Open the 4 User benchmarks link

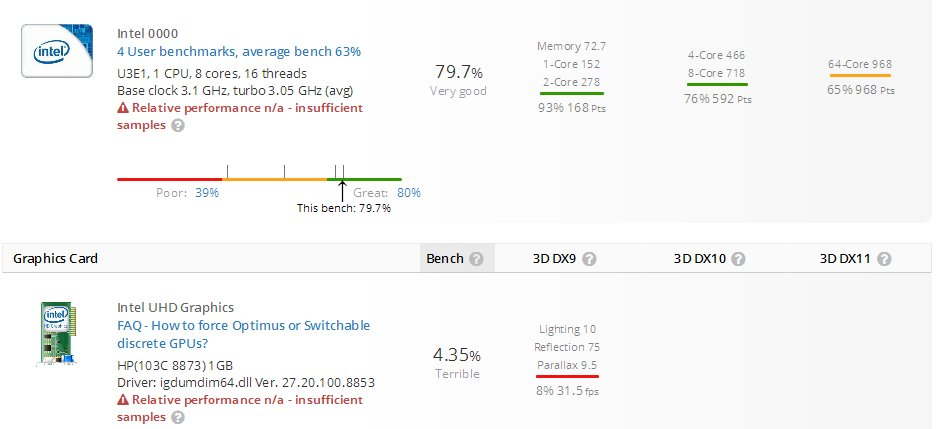239,51
